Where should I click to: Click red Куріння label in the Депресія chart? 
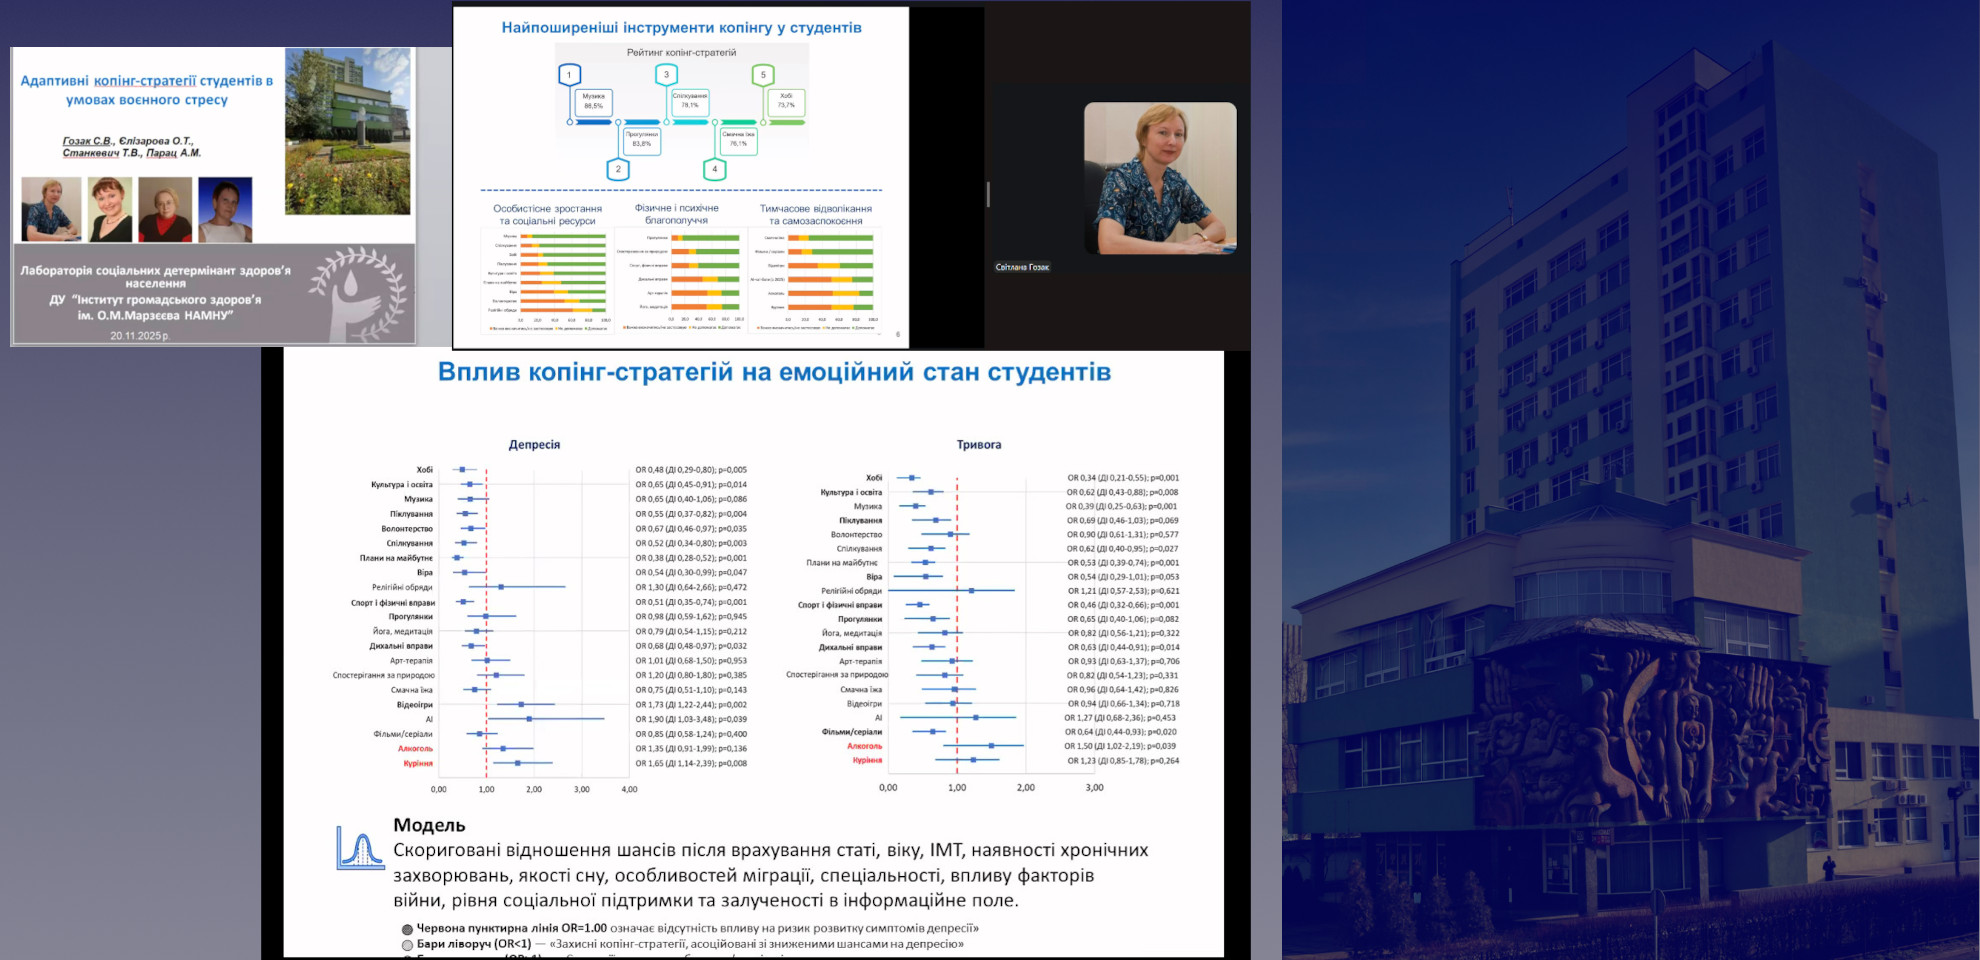click(x=418, y=764)
